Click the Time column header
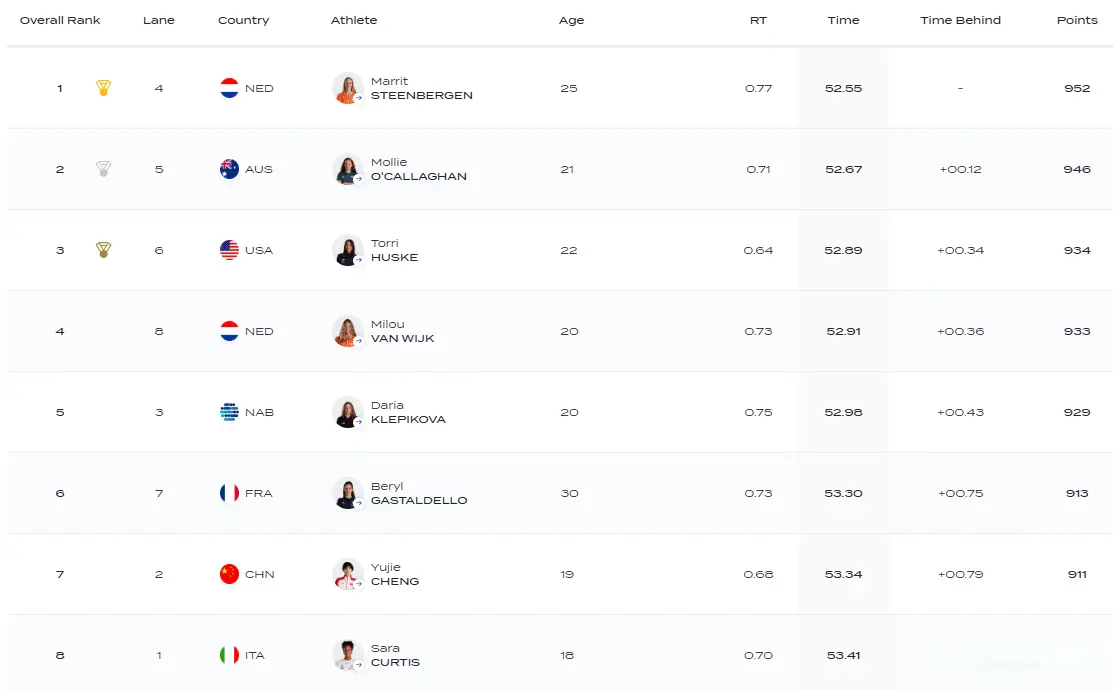This screenshot has width=1113, height=690. point(843,20)
